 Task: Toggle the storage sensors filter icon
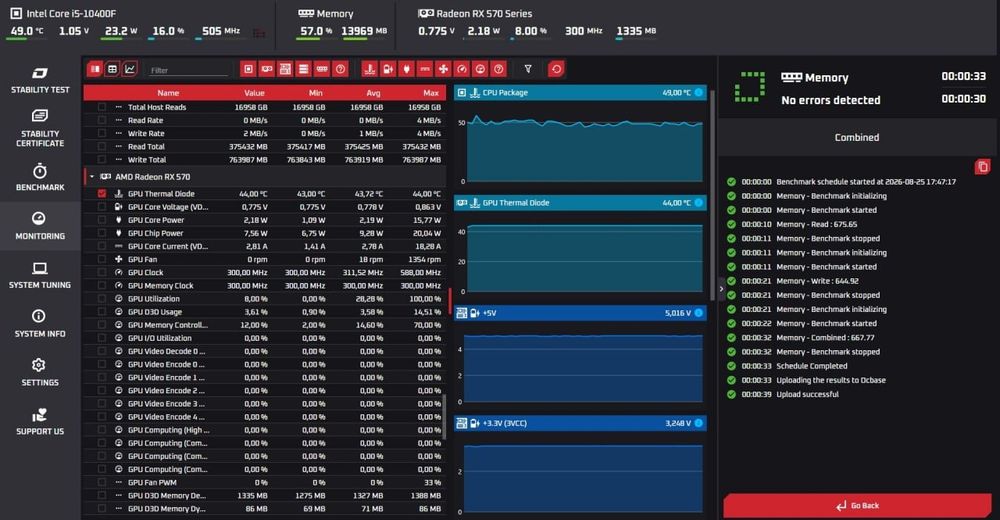(304, 69)
